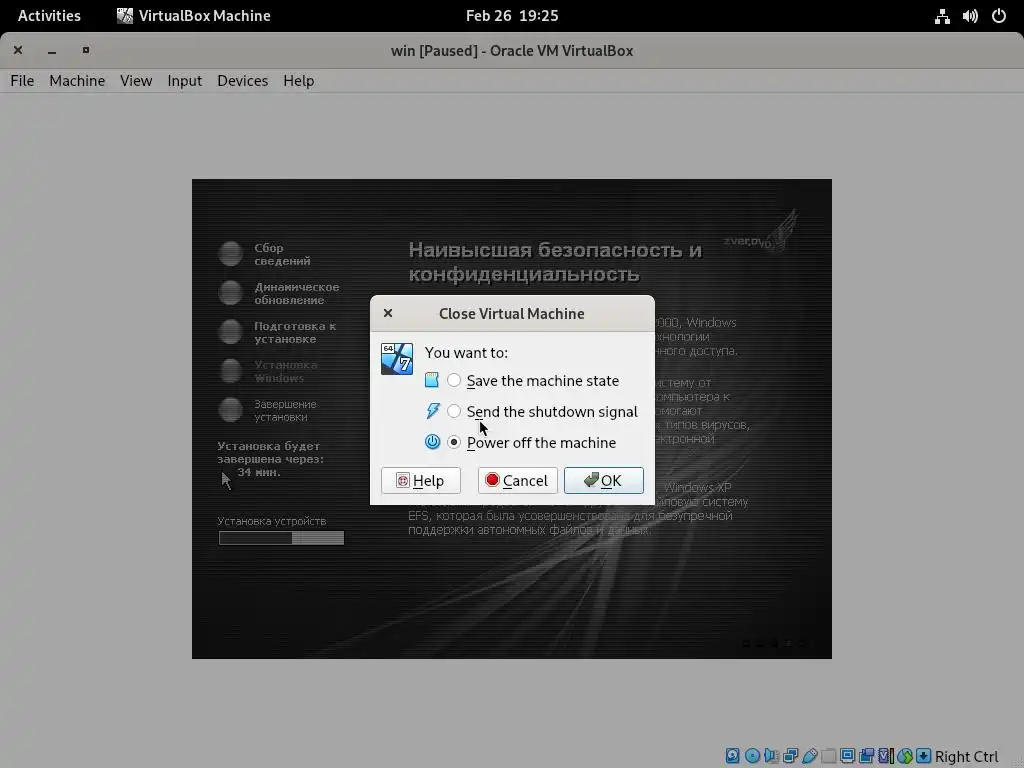This screenshot has width=1024, height=768.
Task: Click the keyboard capture arrow status icon
Action: [923, 756]
